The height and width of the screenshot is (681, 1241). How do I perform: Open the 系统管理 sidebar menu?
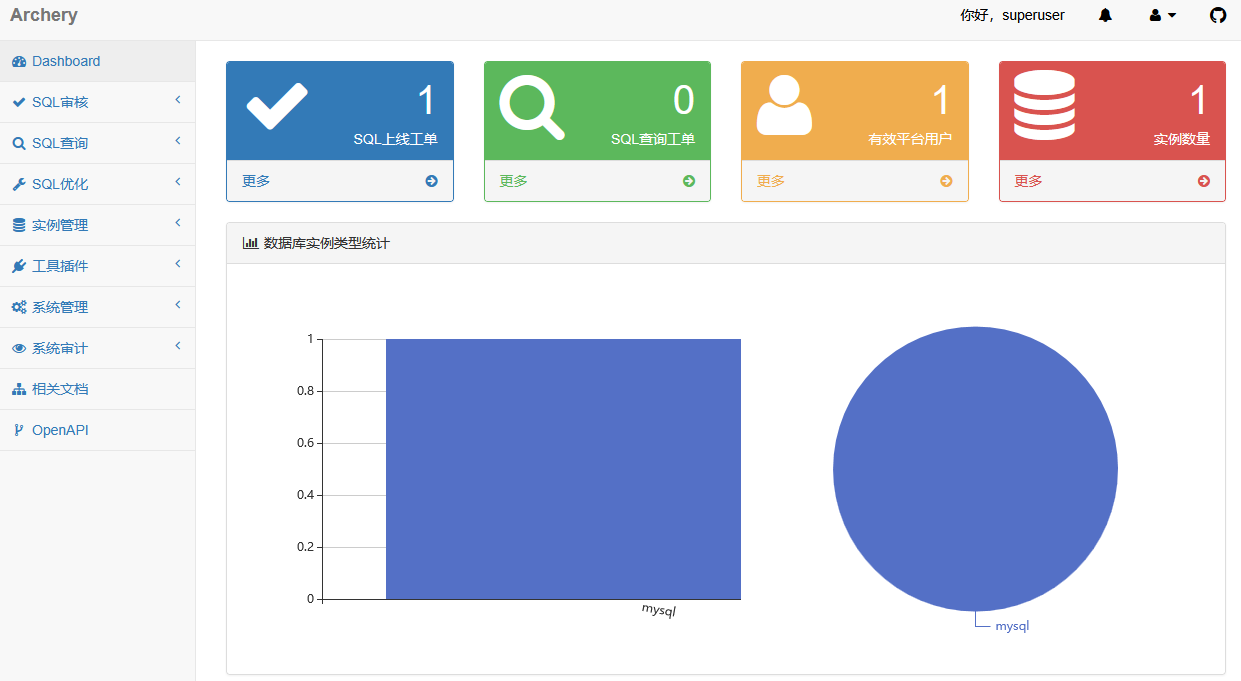tap(97, 307)
